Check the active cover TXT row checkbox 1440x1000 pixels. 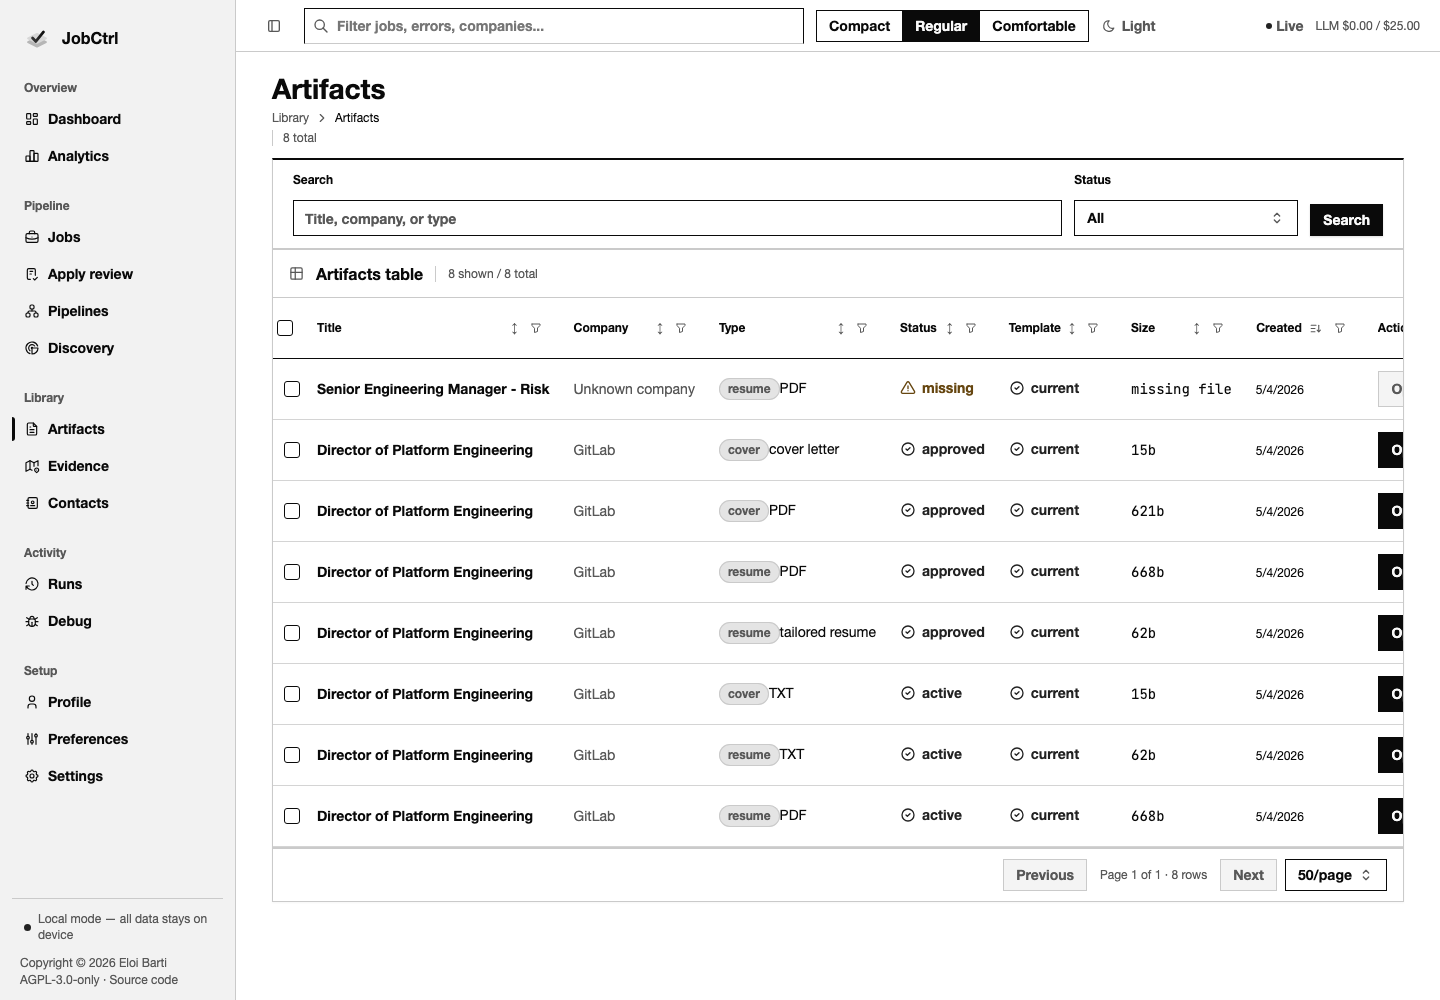click(292, 694)
